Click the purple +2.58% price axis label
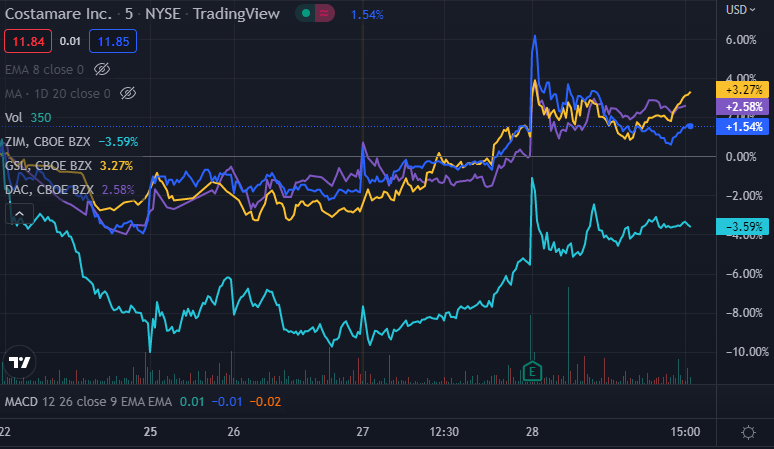 coord(742,107)
